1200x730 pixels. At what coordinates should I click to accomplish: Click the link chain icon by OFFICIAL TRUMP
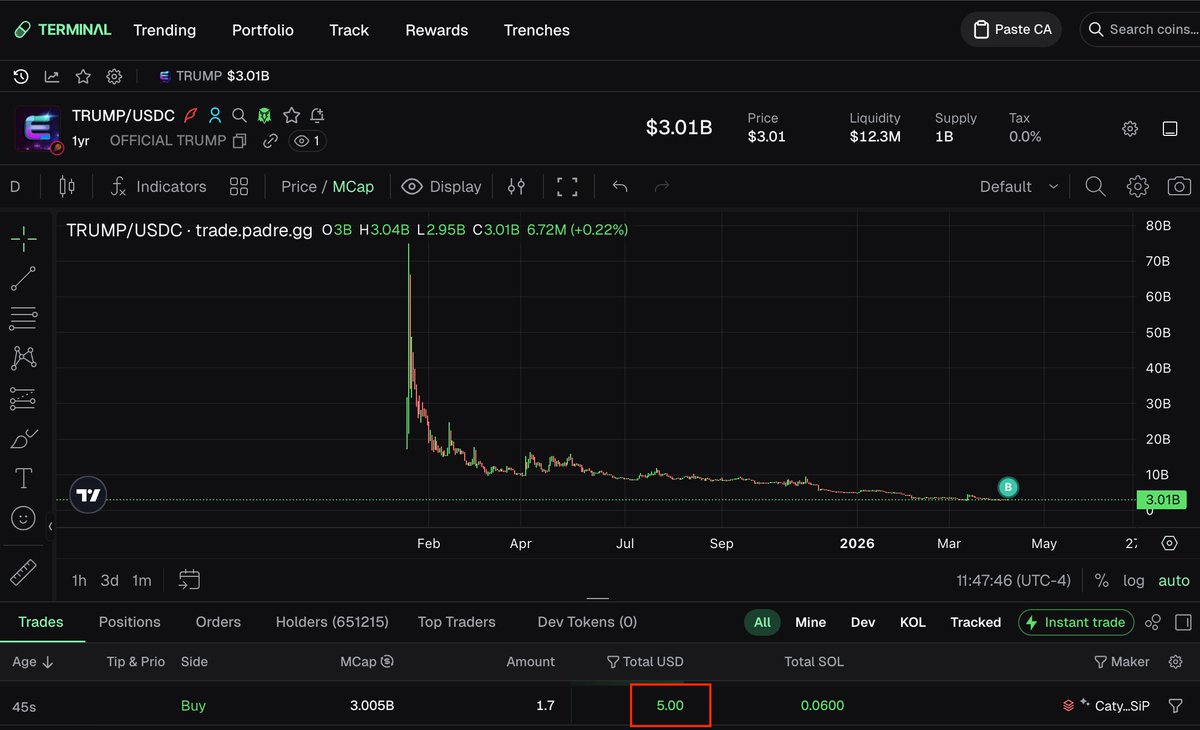click(270, 141)
